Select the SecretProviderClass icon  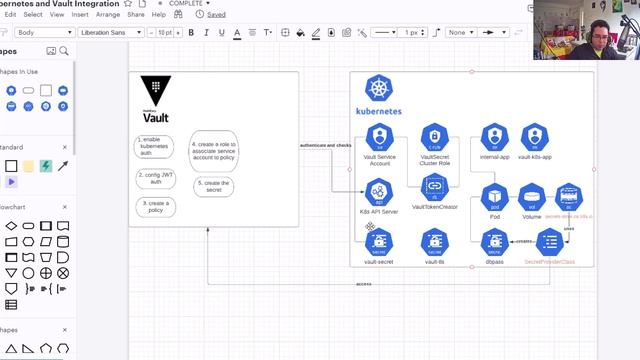tap(550, 242)
